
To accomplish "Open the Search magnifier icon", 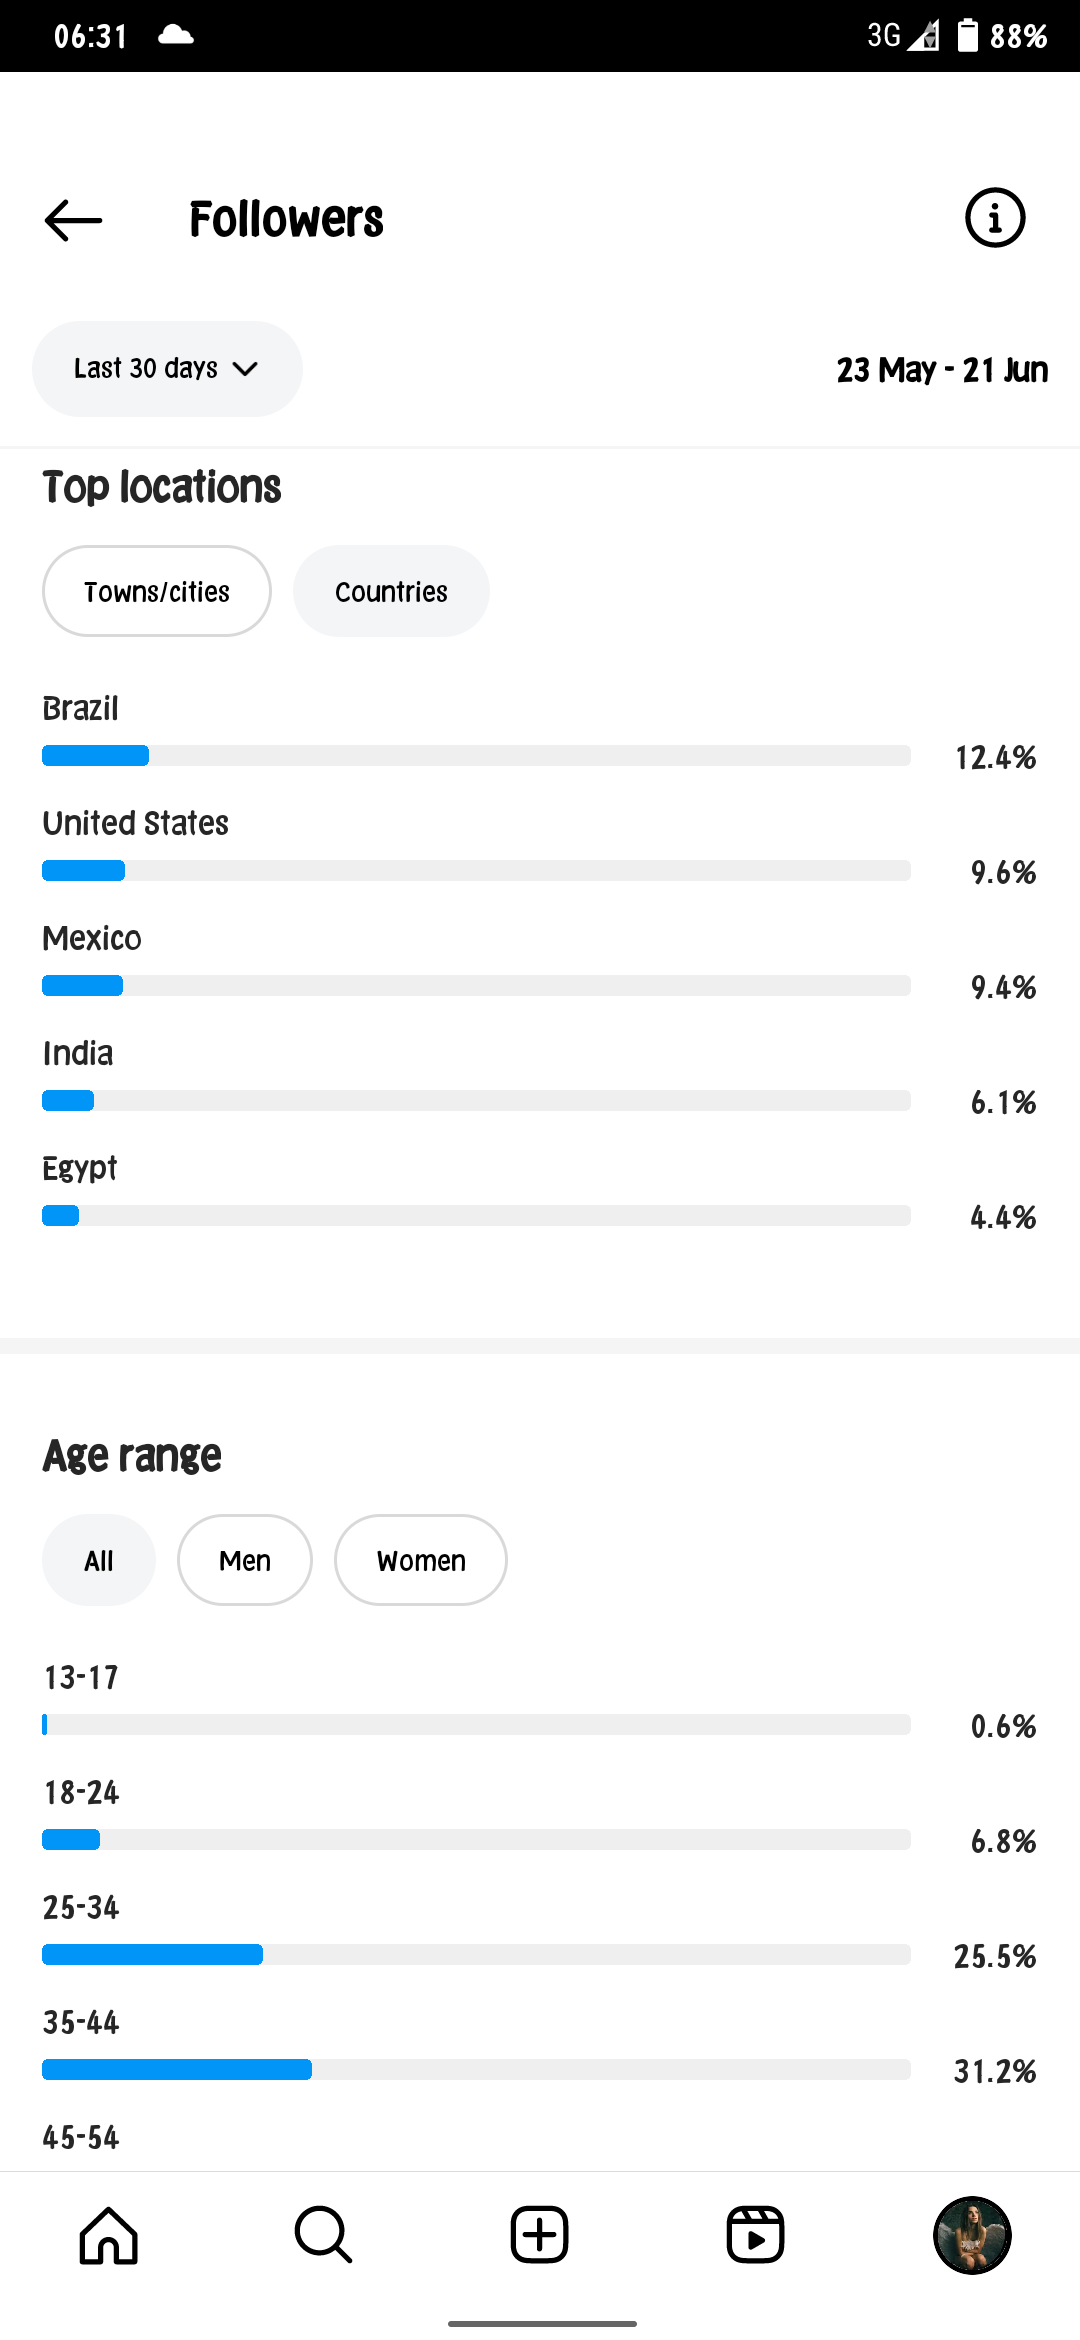I will point(323,2235).
